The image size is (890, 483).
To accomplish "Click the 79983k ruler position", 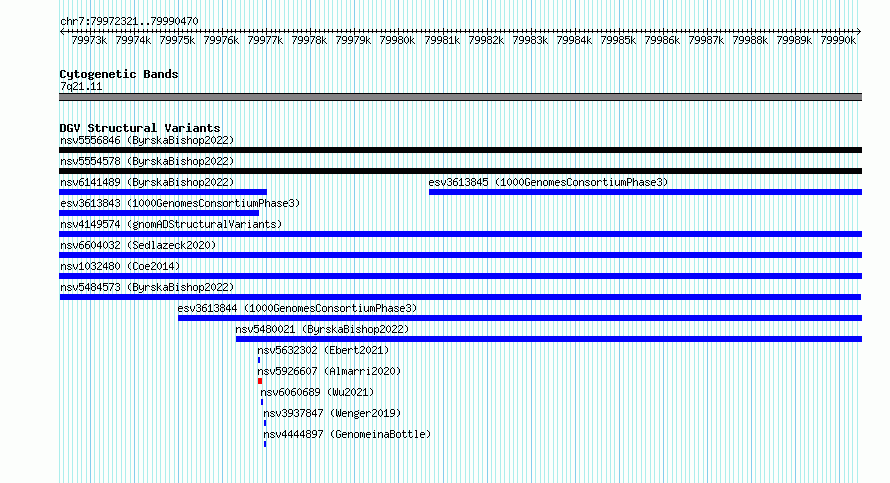I will coord(530,40).
